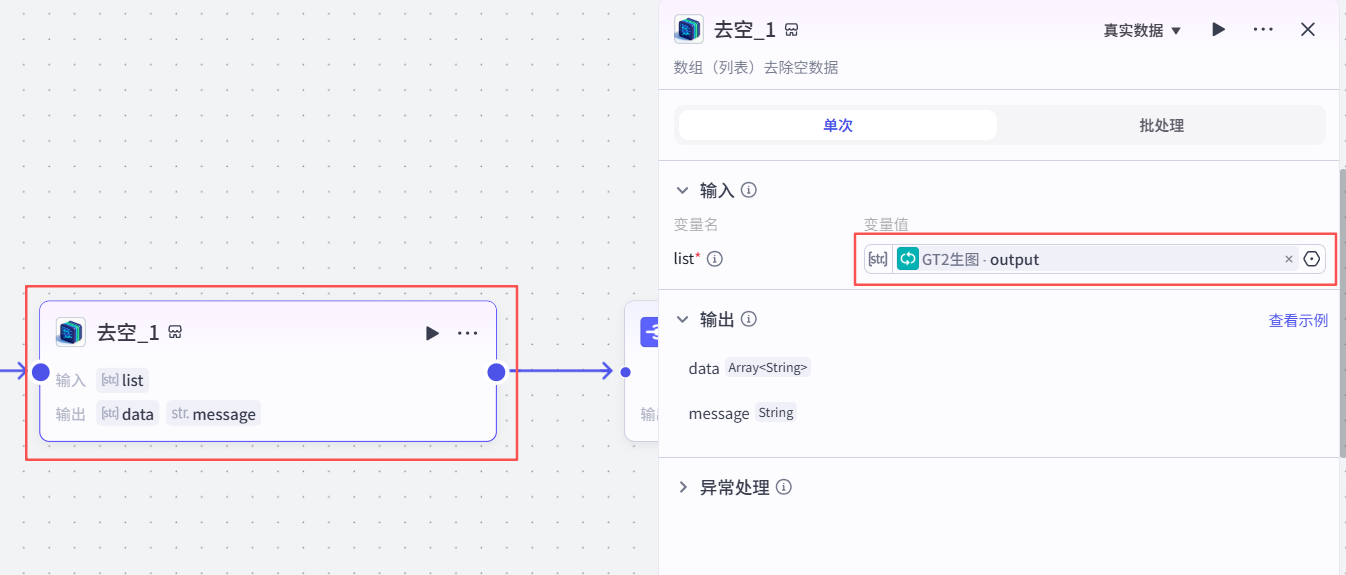Select the message output tag on canvas node
Screen dimensions: 1346x575
(x=214, y=414)
